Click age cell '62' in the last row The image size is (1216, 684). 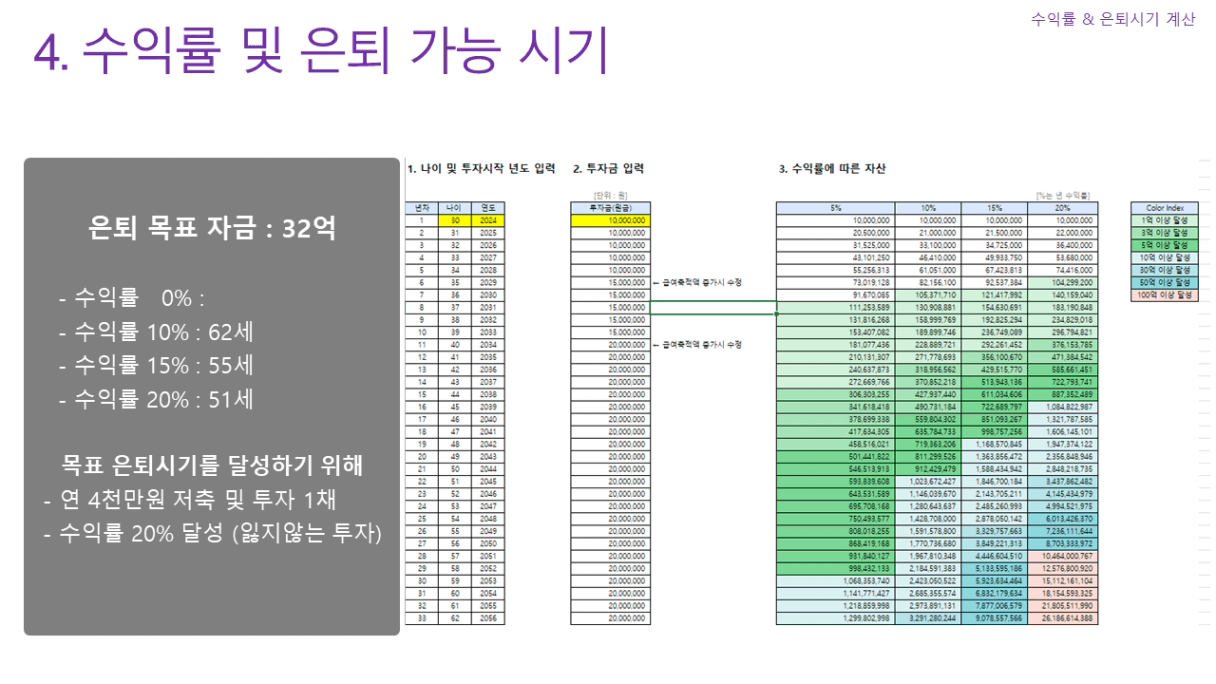pyautogui.click(x=454, y=619)
